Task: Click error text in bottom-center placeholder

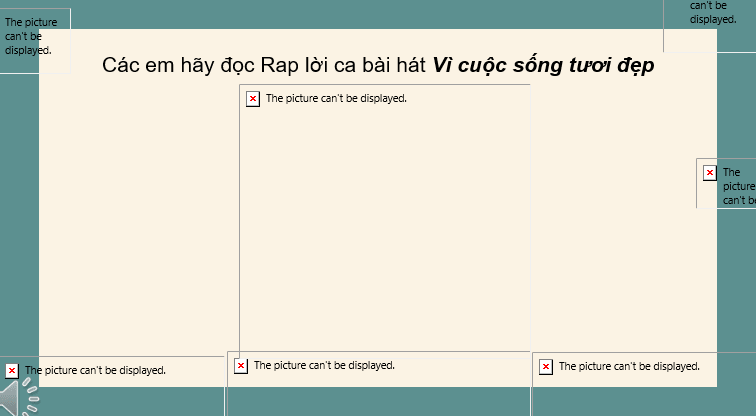Action: [324, 366]
